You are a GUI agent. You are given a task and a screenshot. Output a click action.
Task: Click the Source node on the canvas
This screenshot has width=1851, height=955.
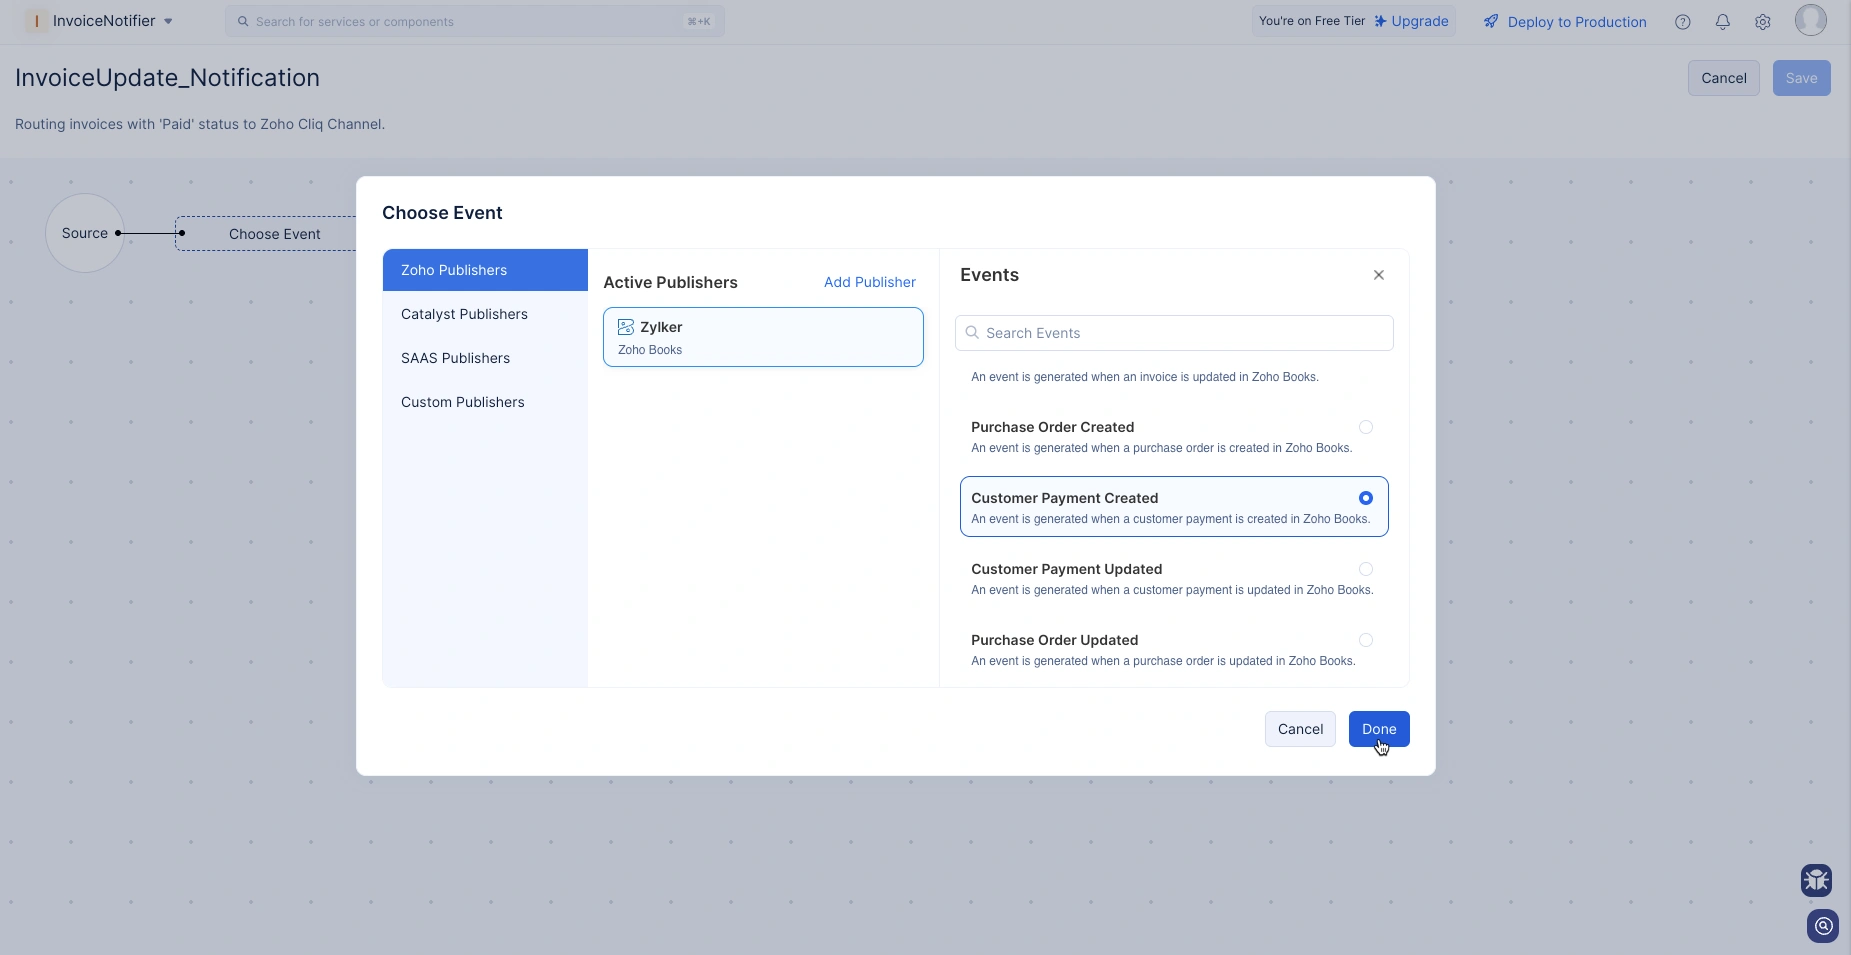click(85, 233)
